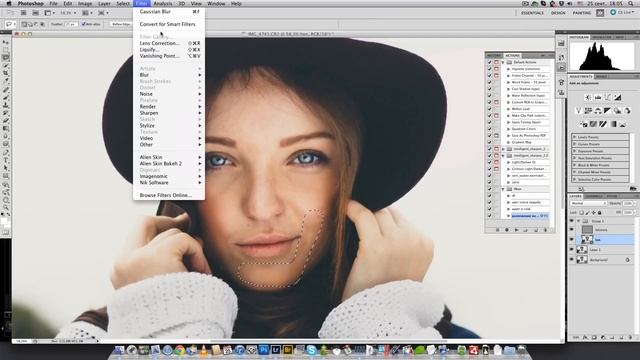
Task: Choose Convert for Smart Filters
Action: pyautogui.click(x=169, y=24)
